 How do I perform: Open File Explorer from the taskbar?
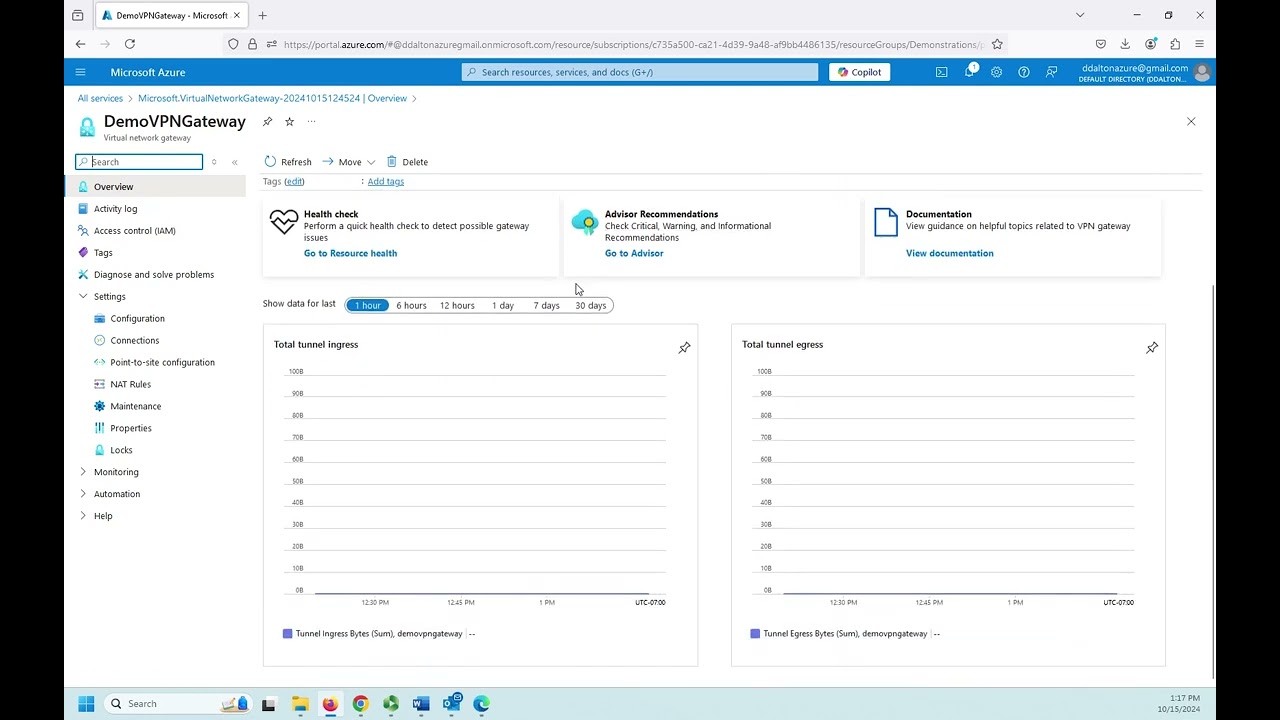pyautogui.click(x=299, y=704)
